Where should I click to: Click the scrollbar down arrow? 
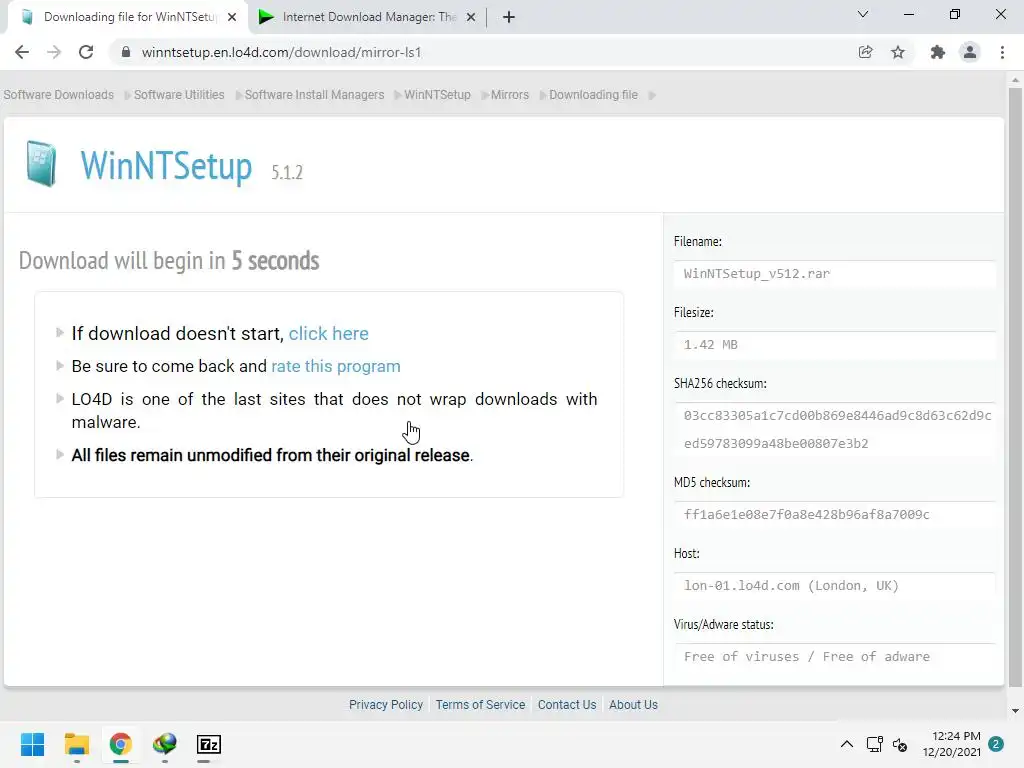(1015, 711)
